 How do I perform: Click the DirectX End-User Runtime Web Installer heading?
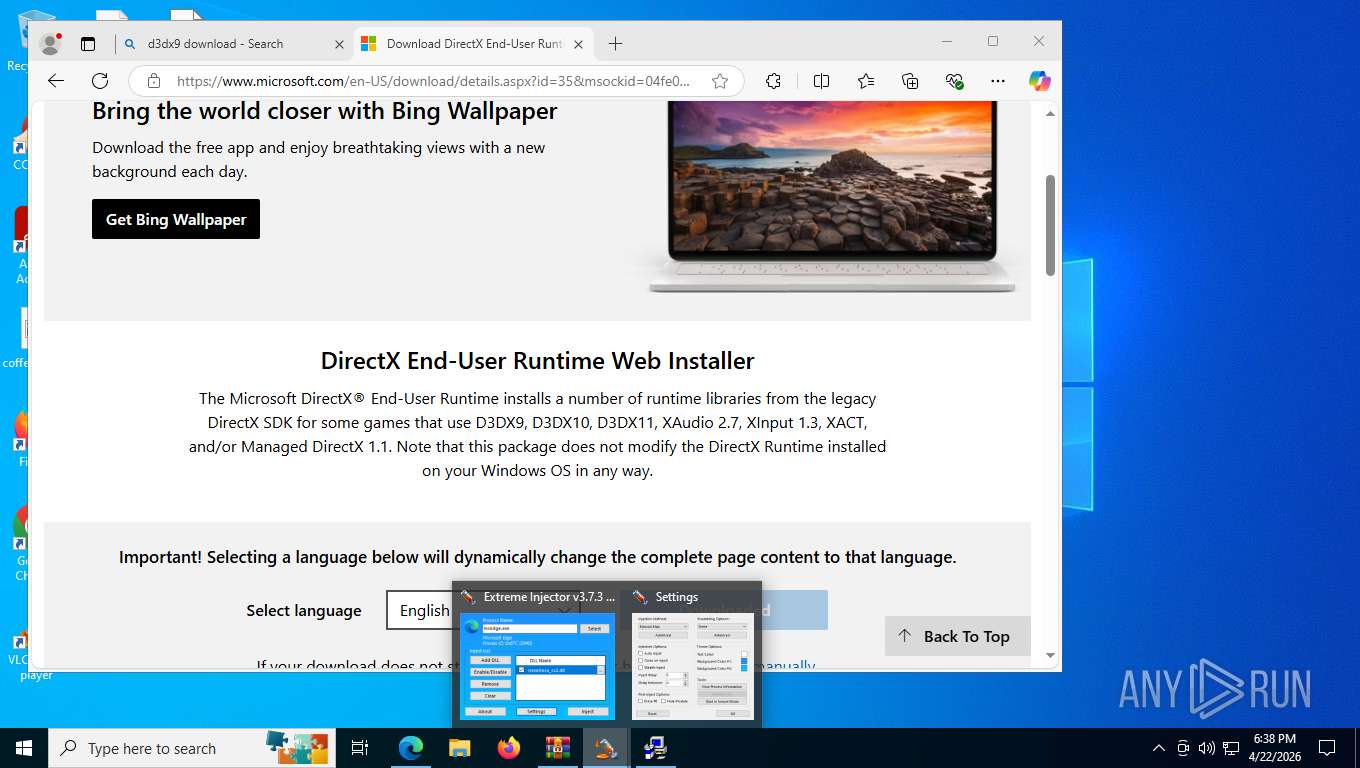[537, 360]
